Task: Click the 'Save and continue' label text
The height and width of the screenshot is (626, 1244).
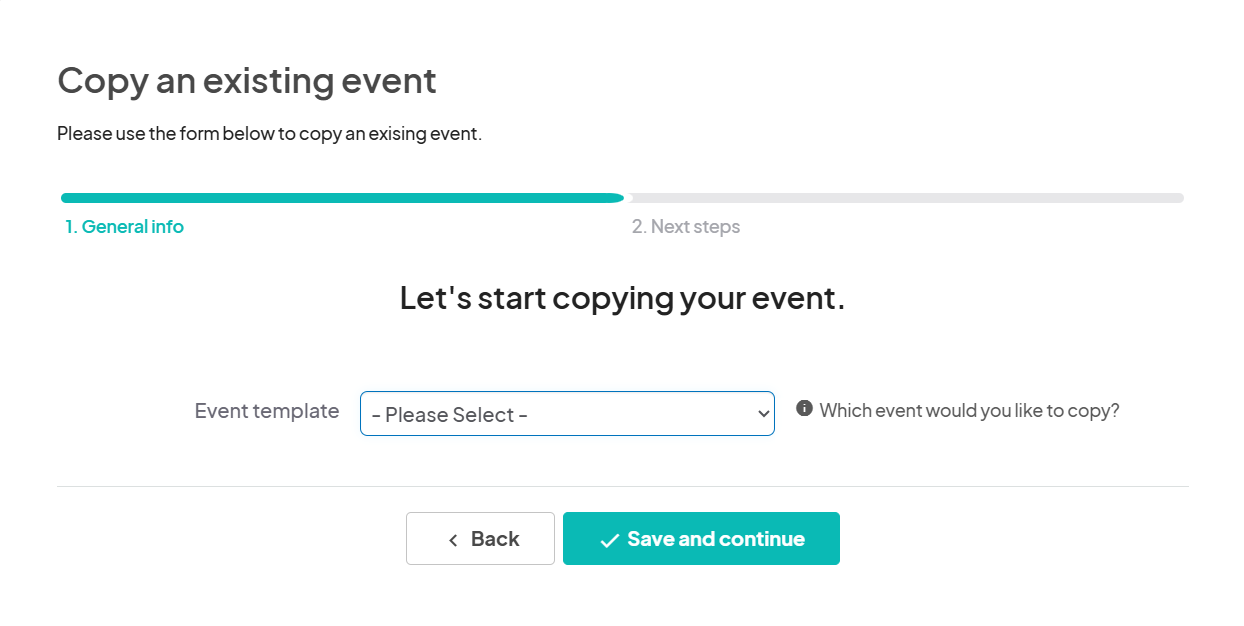Action: 716,539
